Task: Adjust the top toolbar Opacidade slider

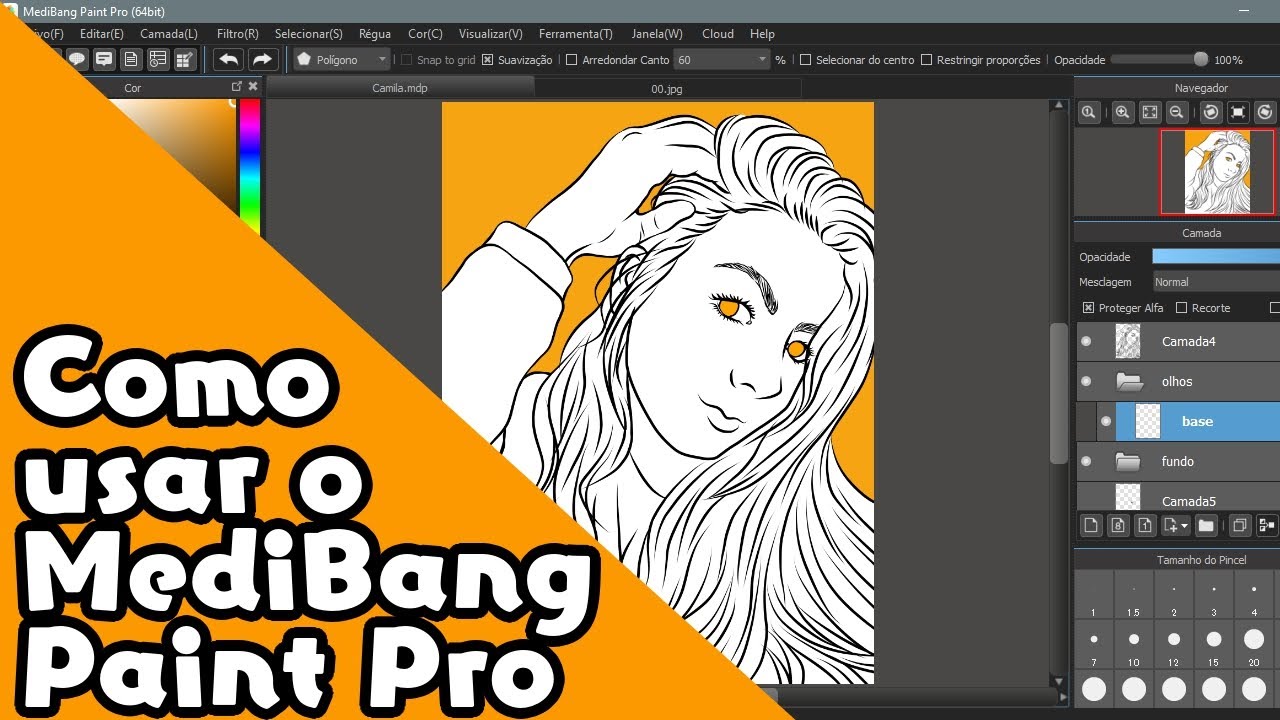Action: click(1160, 60)
